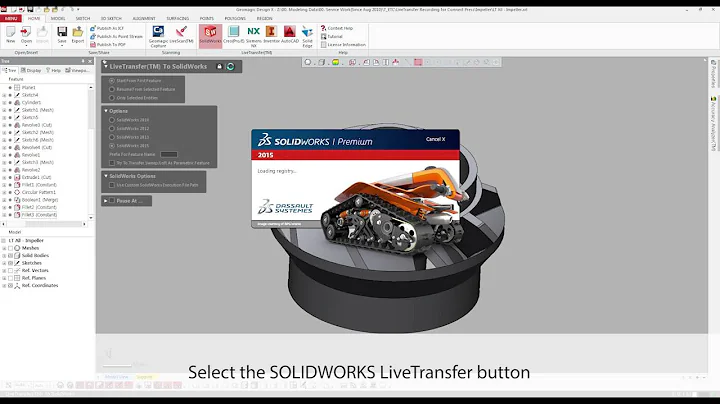720x404 pixels.
Task: Expand the Sketch4 tree node
Action: point(4,95)
